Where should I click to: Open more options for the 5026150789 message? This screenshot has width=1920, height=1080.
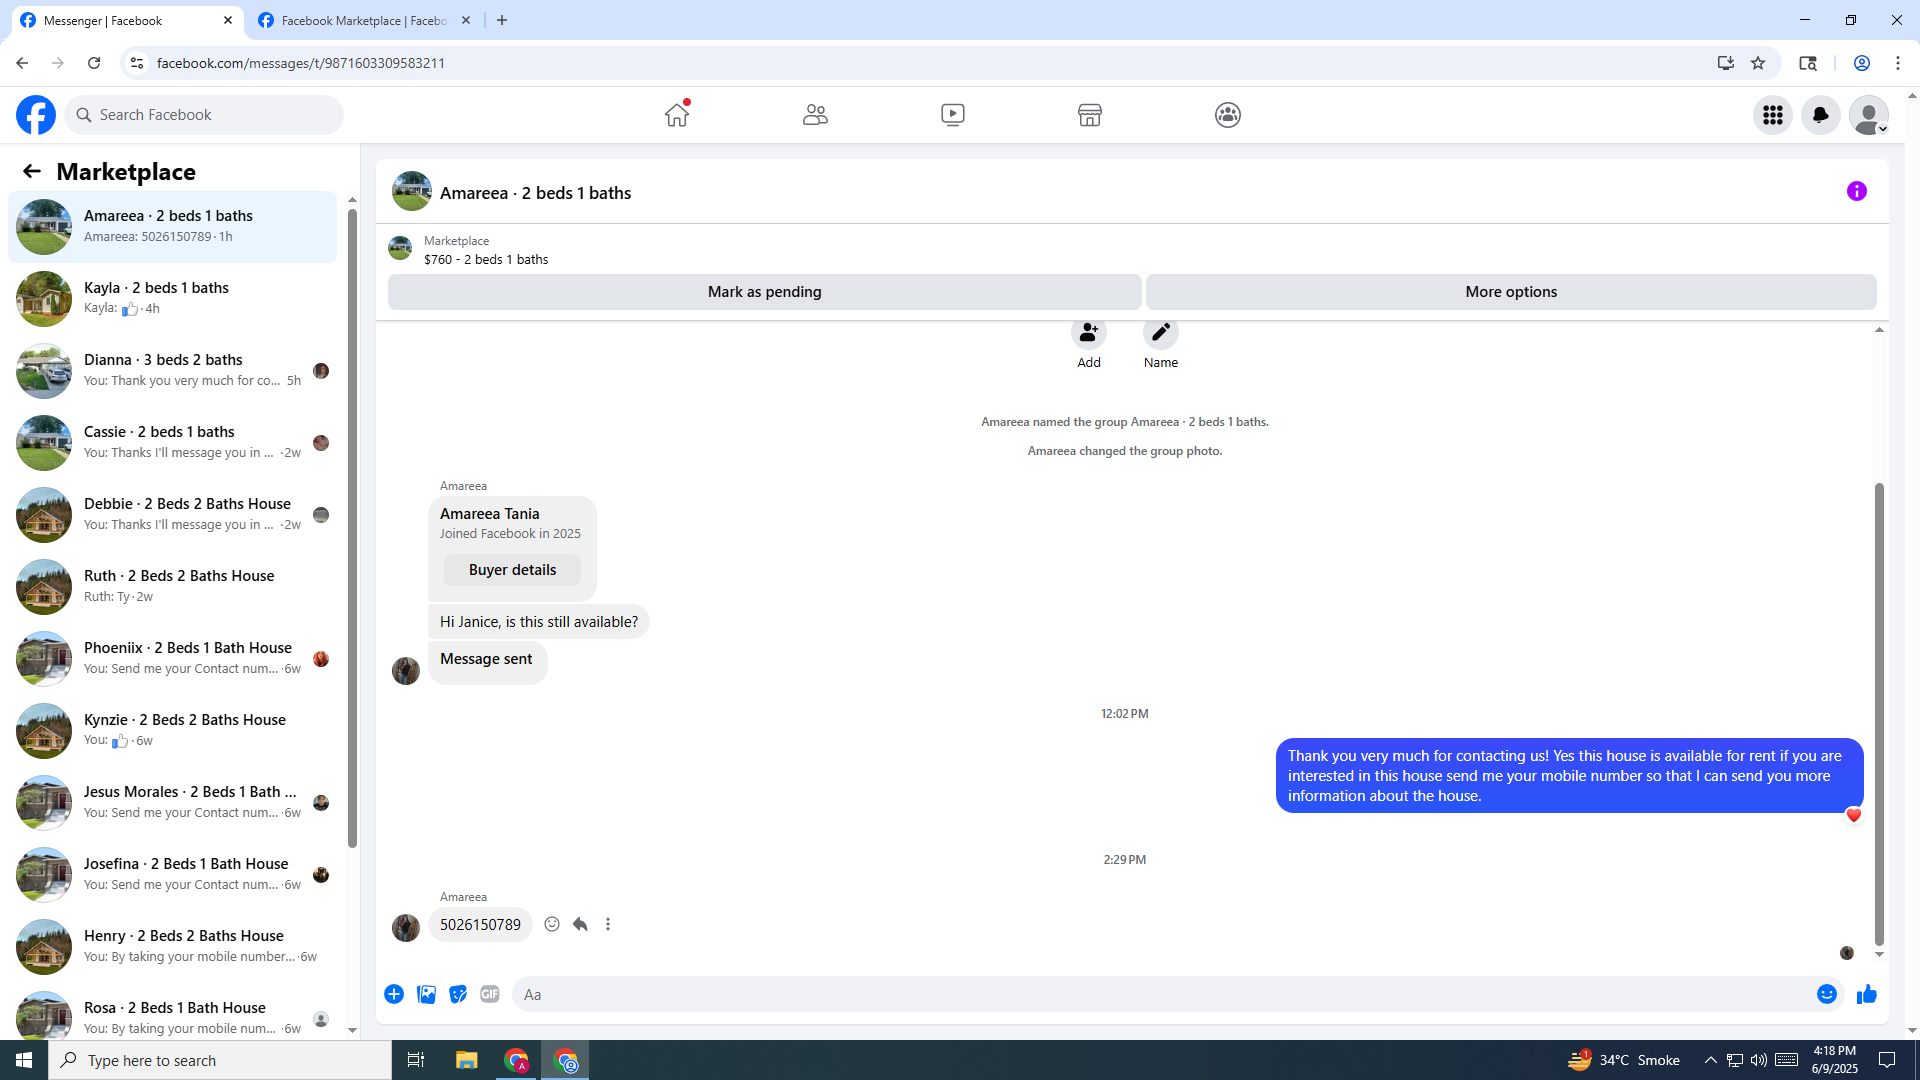coord(608,924)
